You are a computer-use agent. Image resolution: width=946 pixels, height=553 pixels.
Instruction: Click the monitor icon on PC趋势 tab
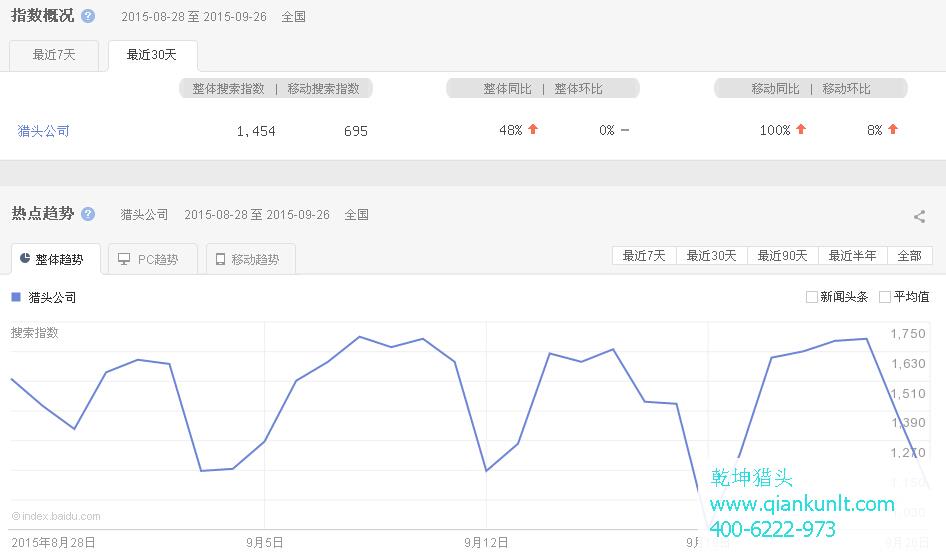coord(124,259)
